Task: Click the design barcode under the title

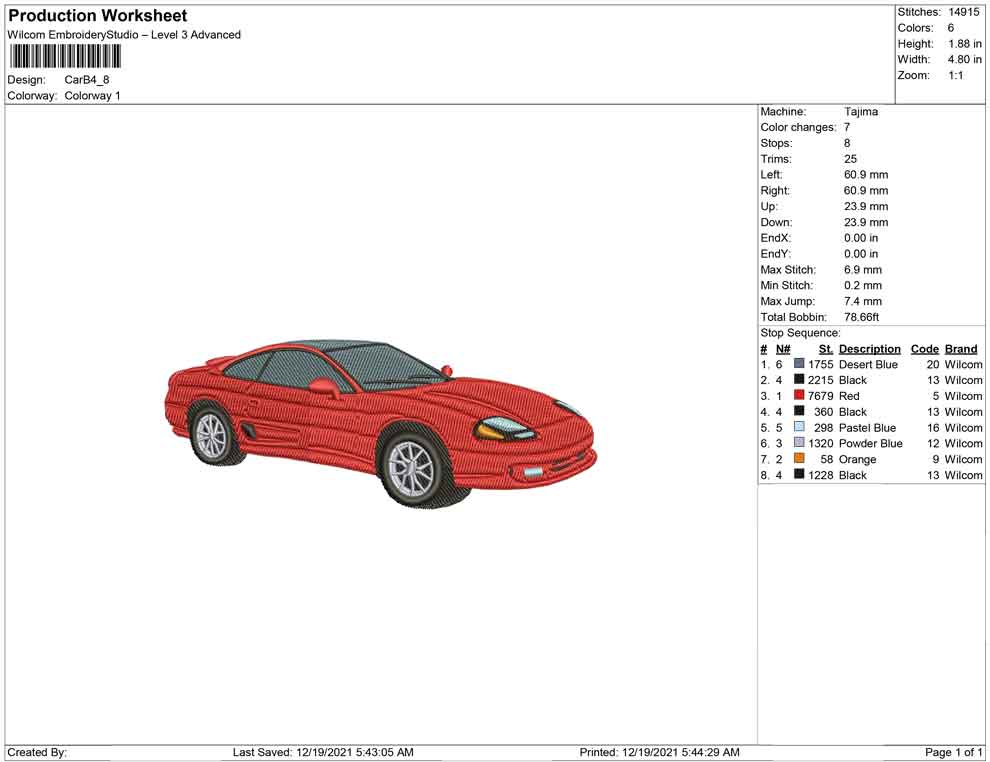Action: (65, 56)
